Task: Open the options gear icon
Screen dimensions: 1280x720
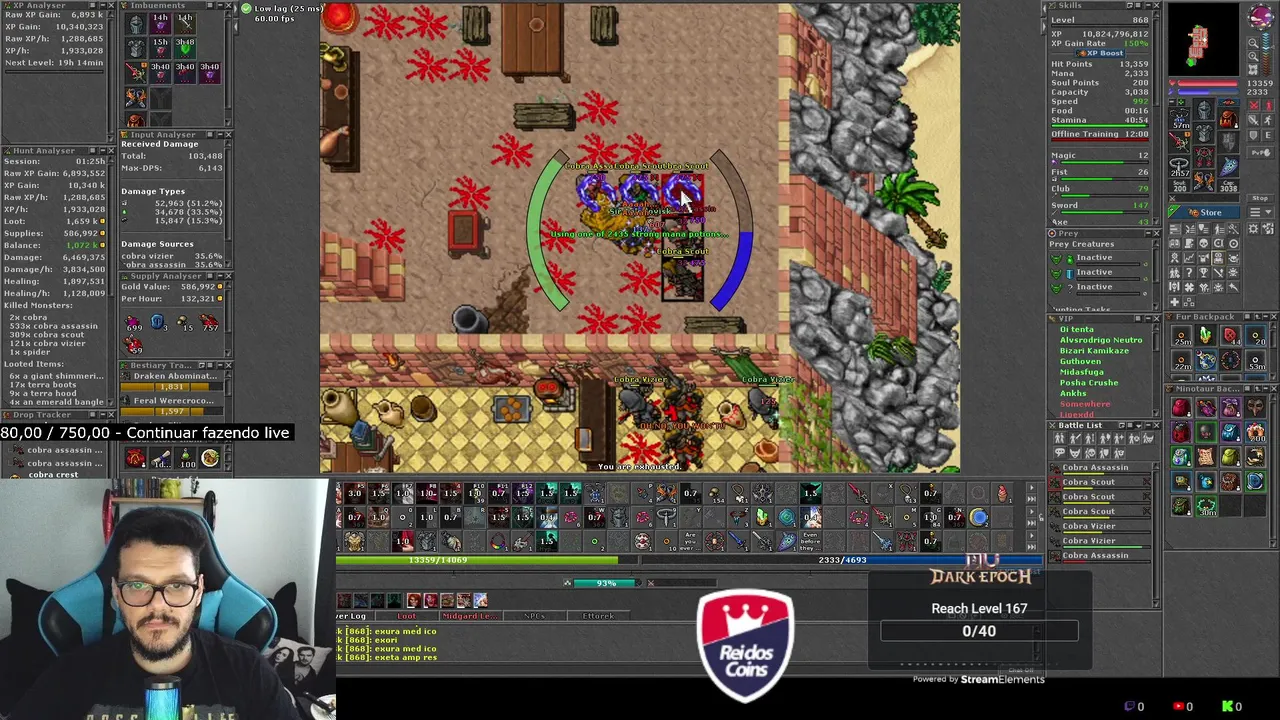Action: (x=1253, y=229)
